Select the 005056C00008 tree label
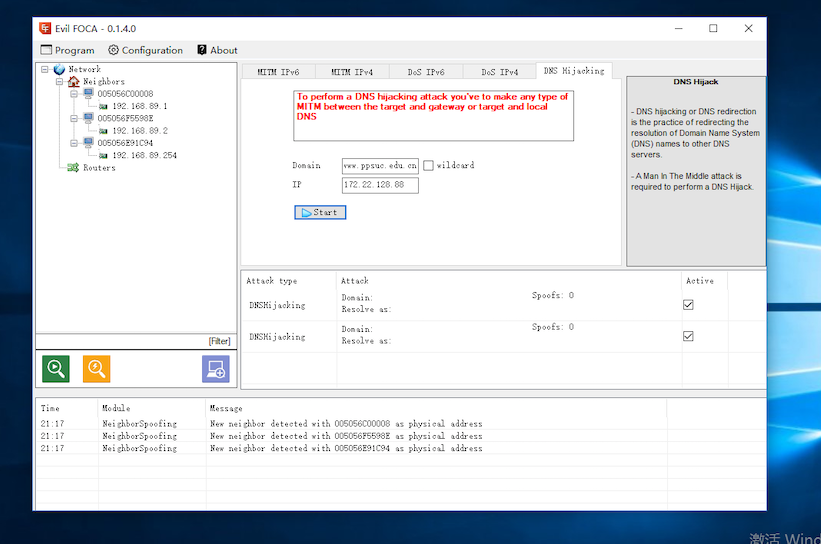Viewport: 821px width, 544px height. 125,94
